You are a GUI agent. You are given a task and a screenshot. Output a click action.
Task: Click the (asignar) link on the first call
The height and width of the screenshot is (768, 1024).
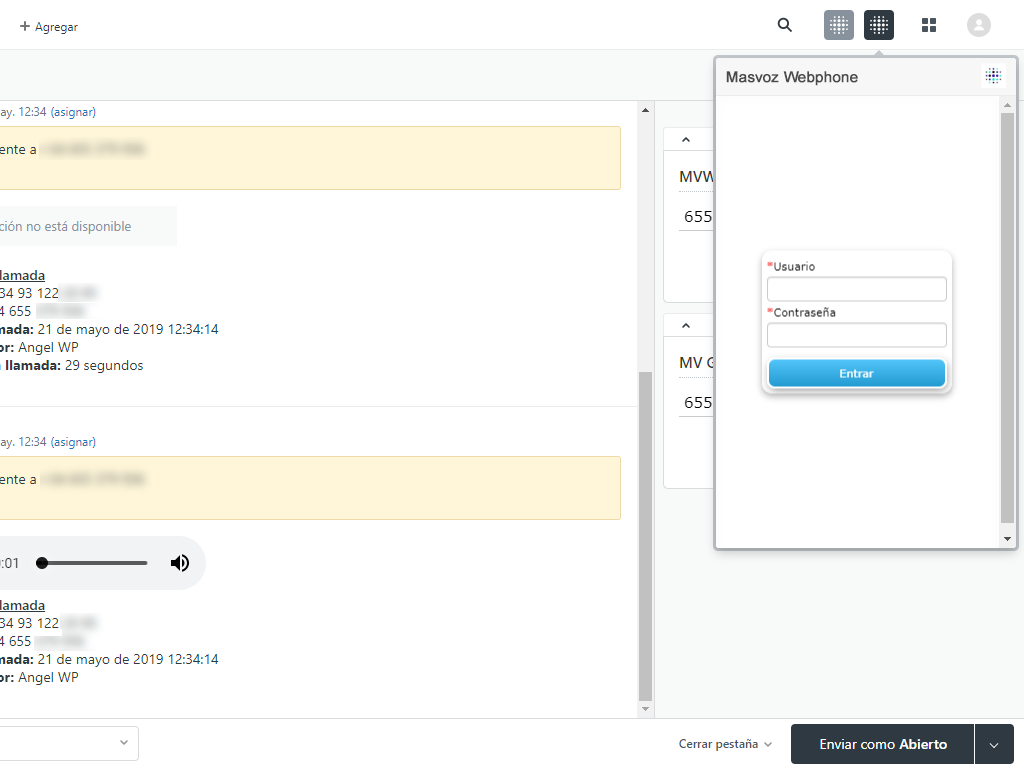(71, 111)
